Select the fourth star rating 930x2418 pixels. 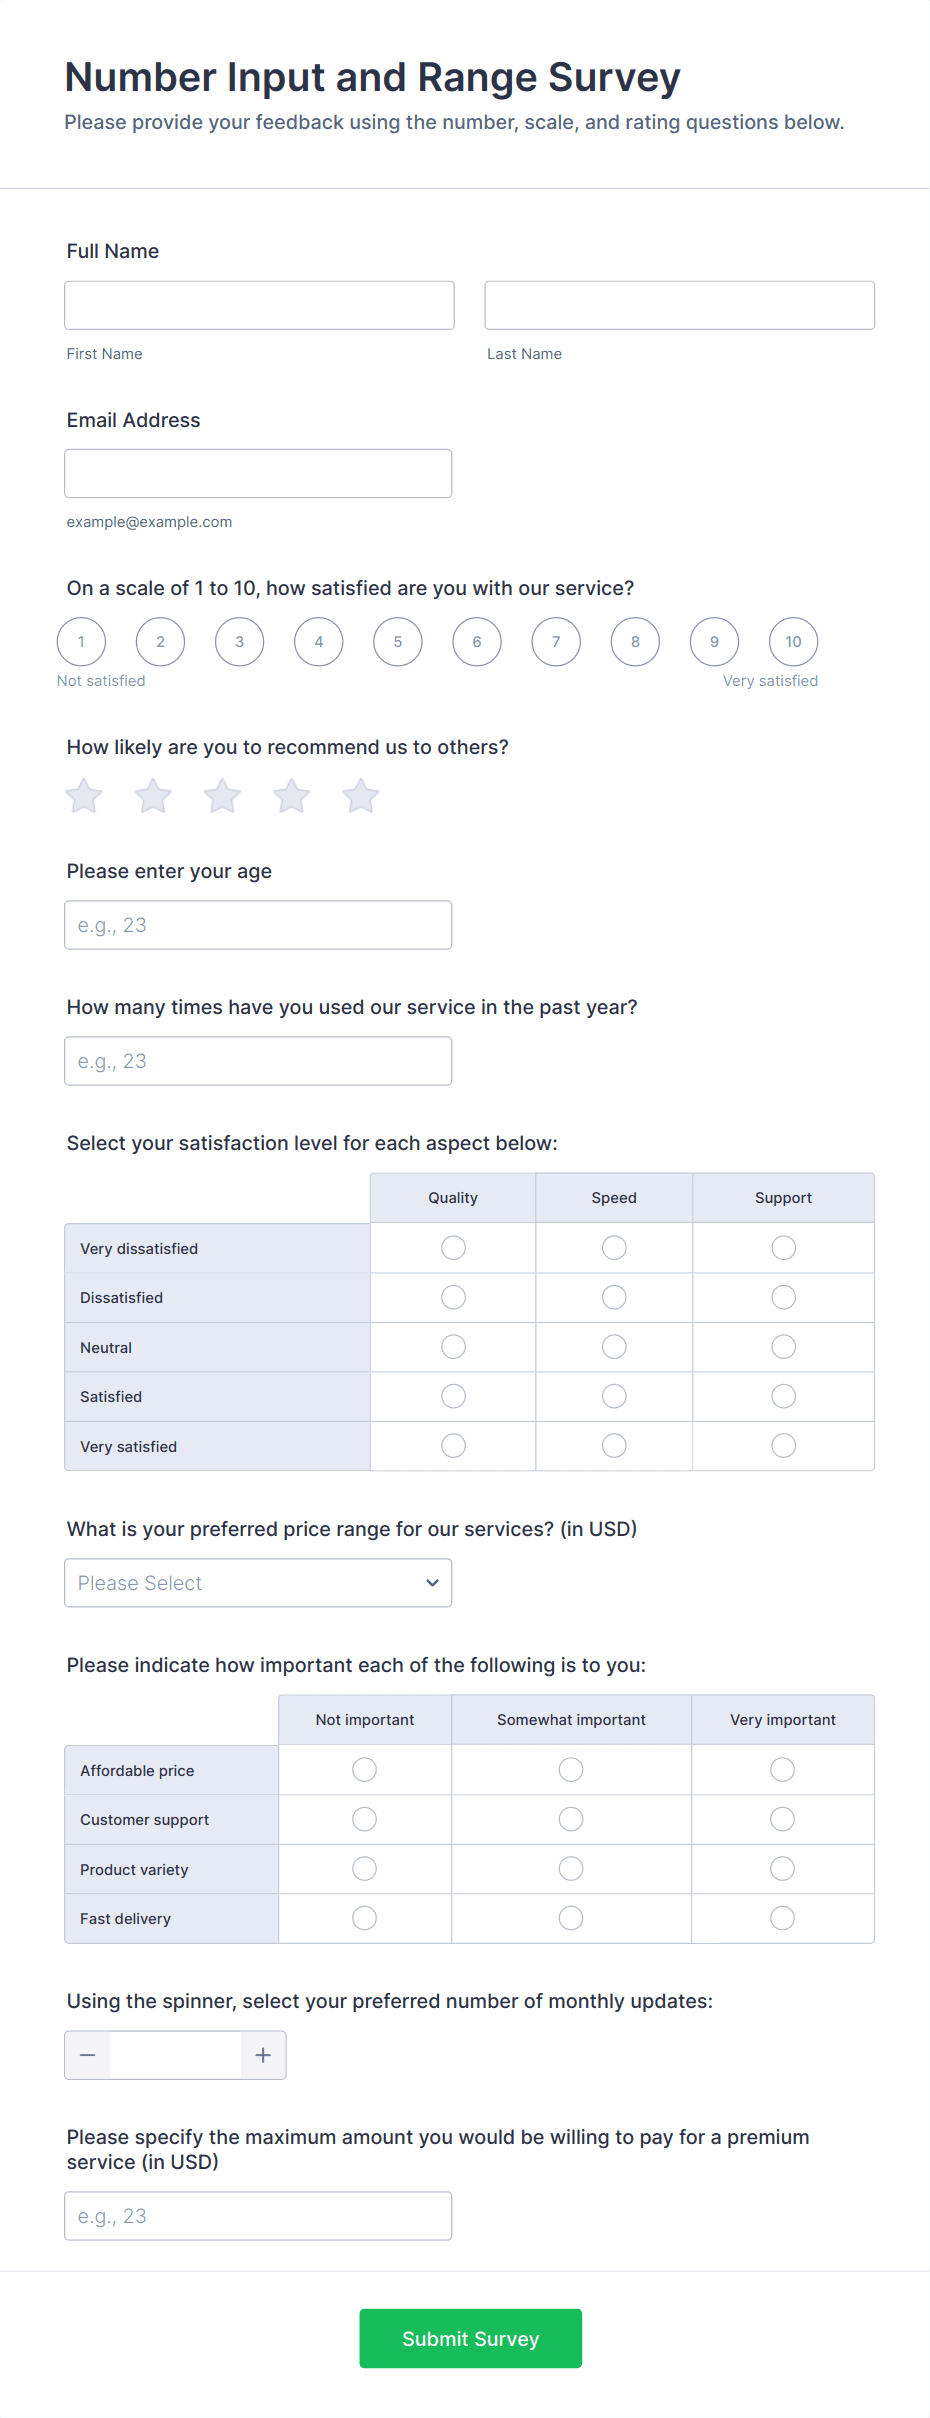(x=292, y=796)
